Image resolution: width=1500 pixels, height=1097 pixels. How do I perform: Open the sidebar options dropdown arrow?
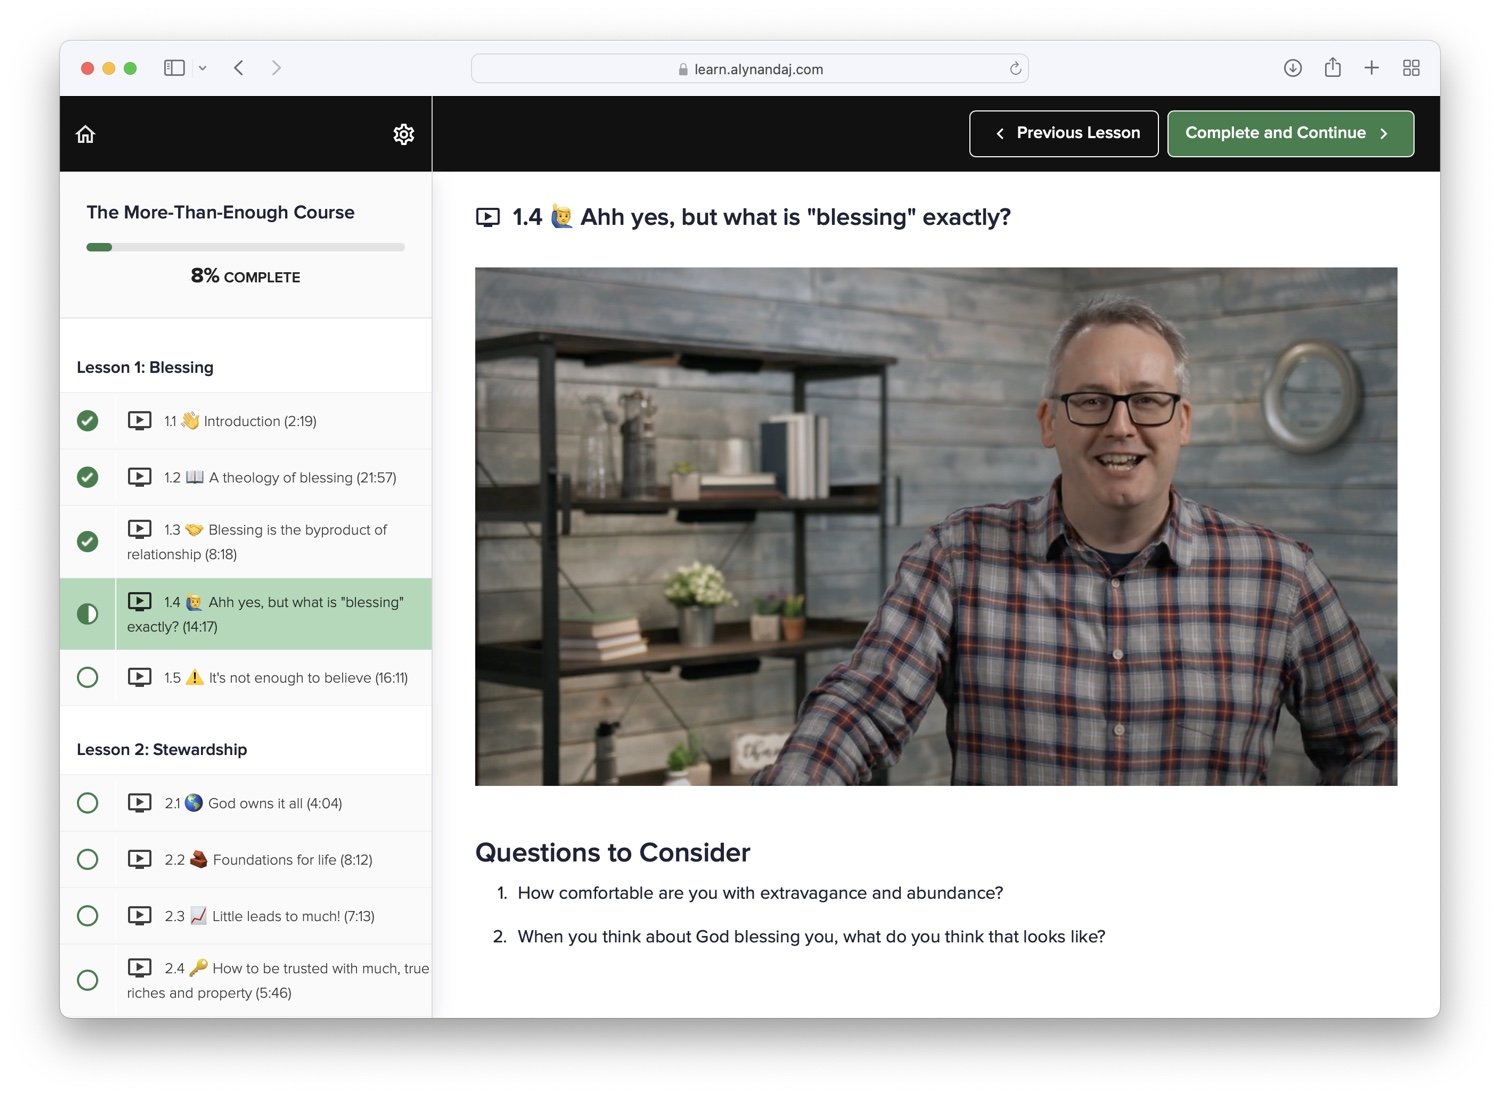click(x=202, y=68)
